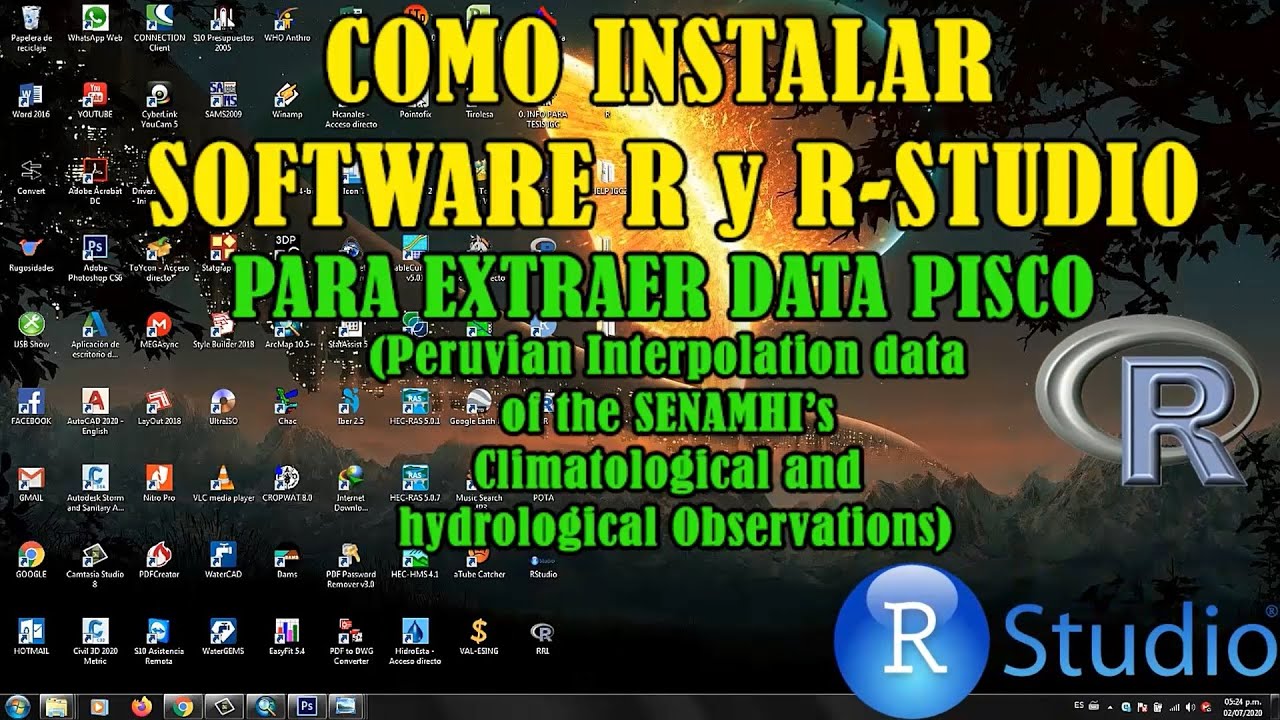Open LayOut 2018 shortcut

(159, 408)
